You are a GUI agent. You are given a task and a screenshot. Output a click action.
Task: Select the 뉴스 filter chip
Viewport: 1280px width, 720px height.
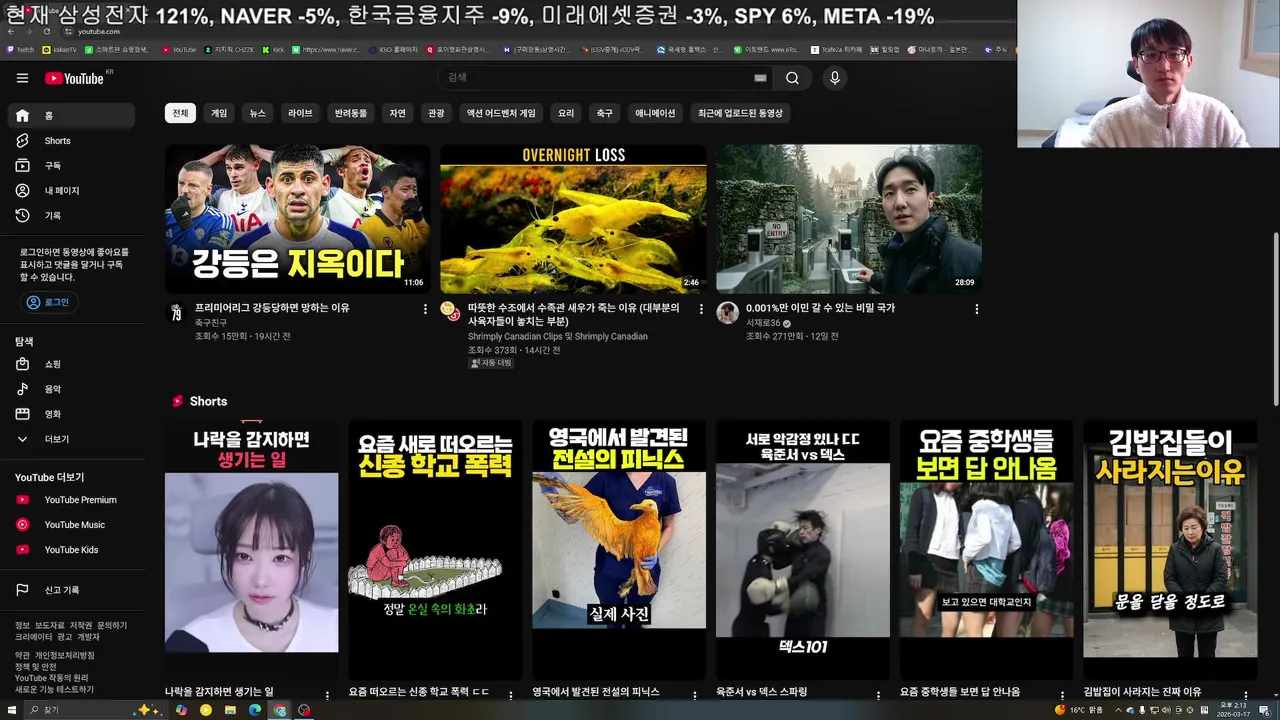click(258, 113)
